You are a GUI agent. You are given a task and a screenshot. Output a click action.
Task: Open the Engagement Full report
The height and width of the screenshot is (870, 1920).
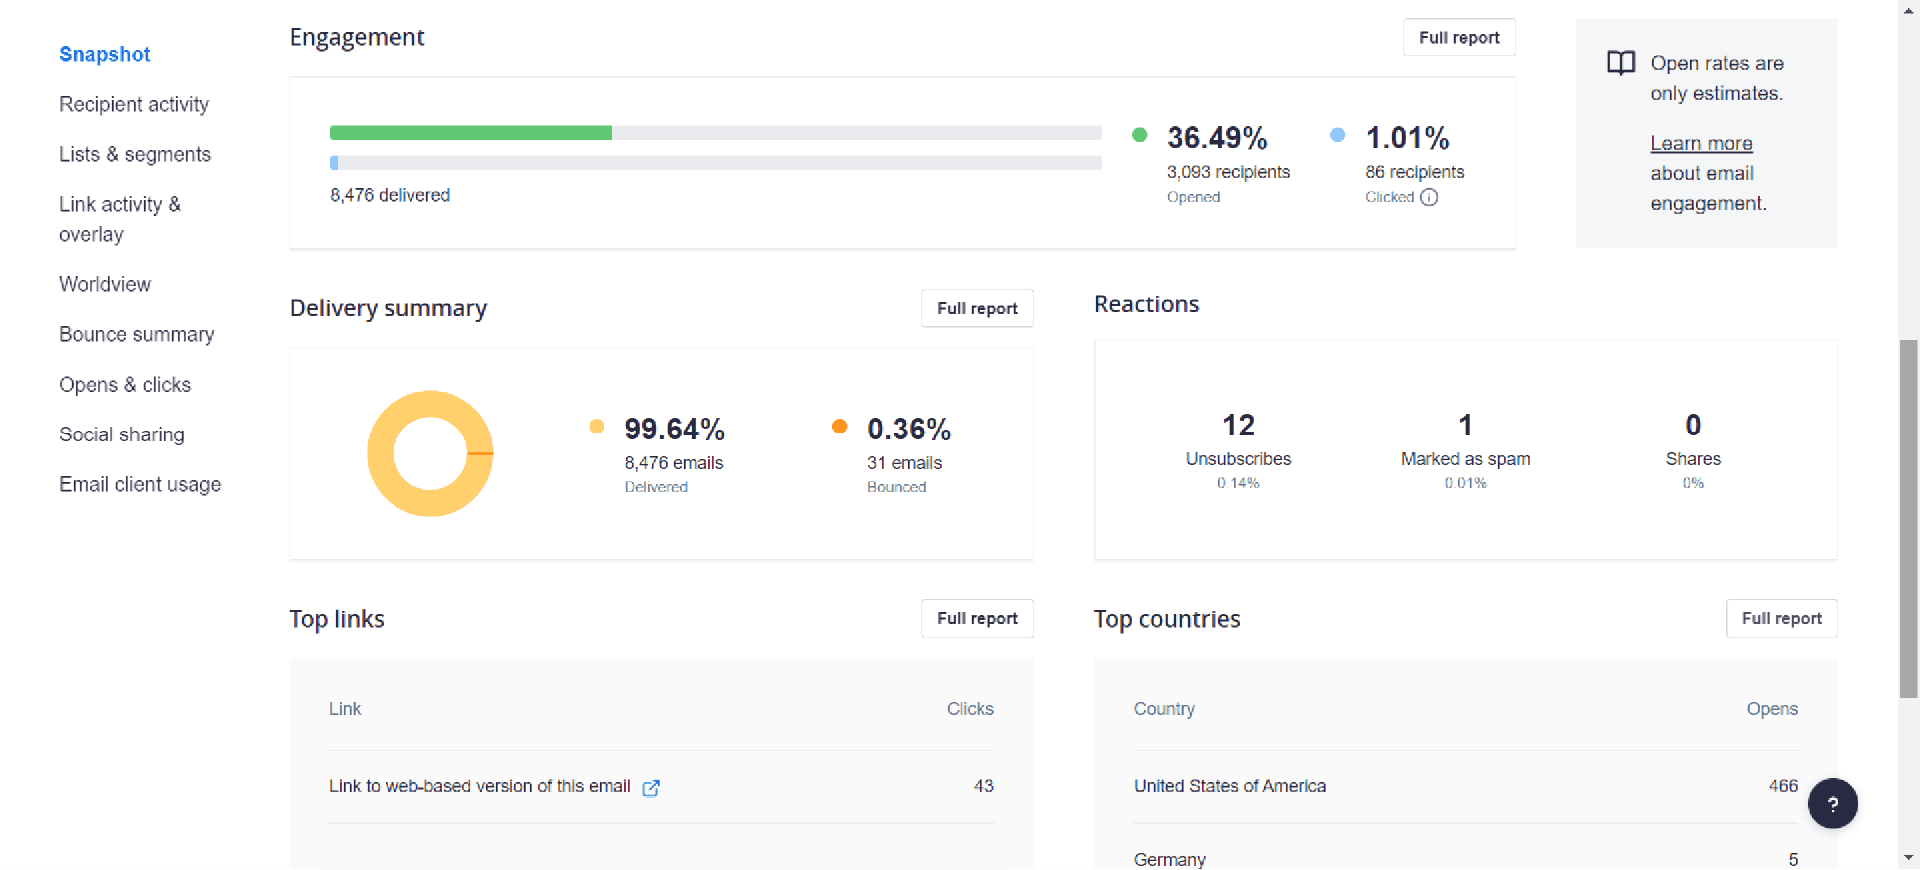(1458, 38)
